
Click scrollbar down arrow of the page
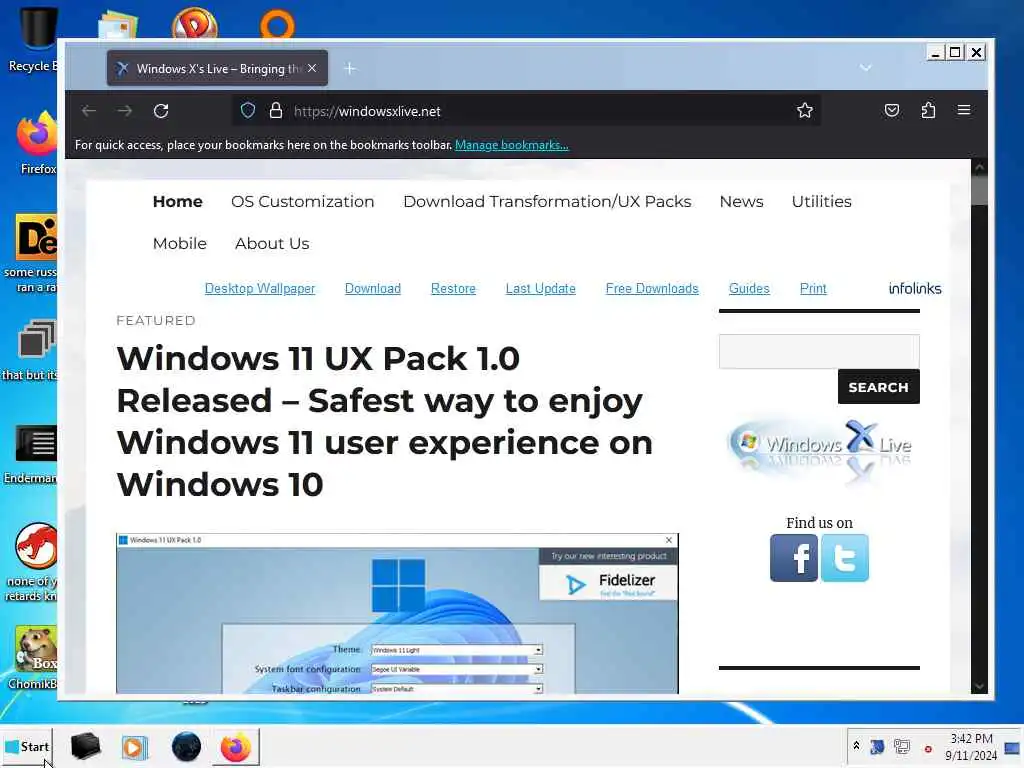coord(979,686)
